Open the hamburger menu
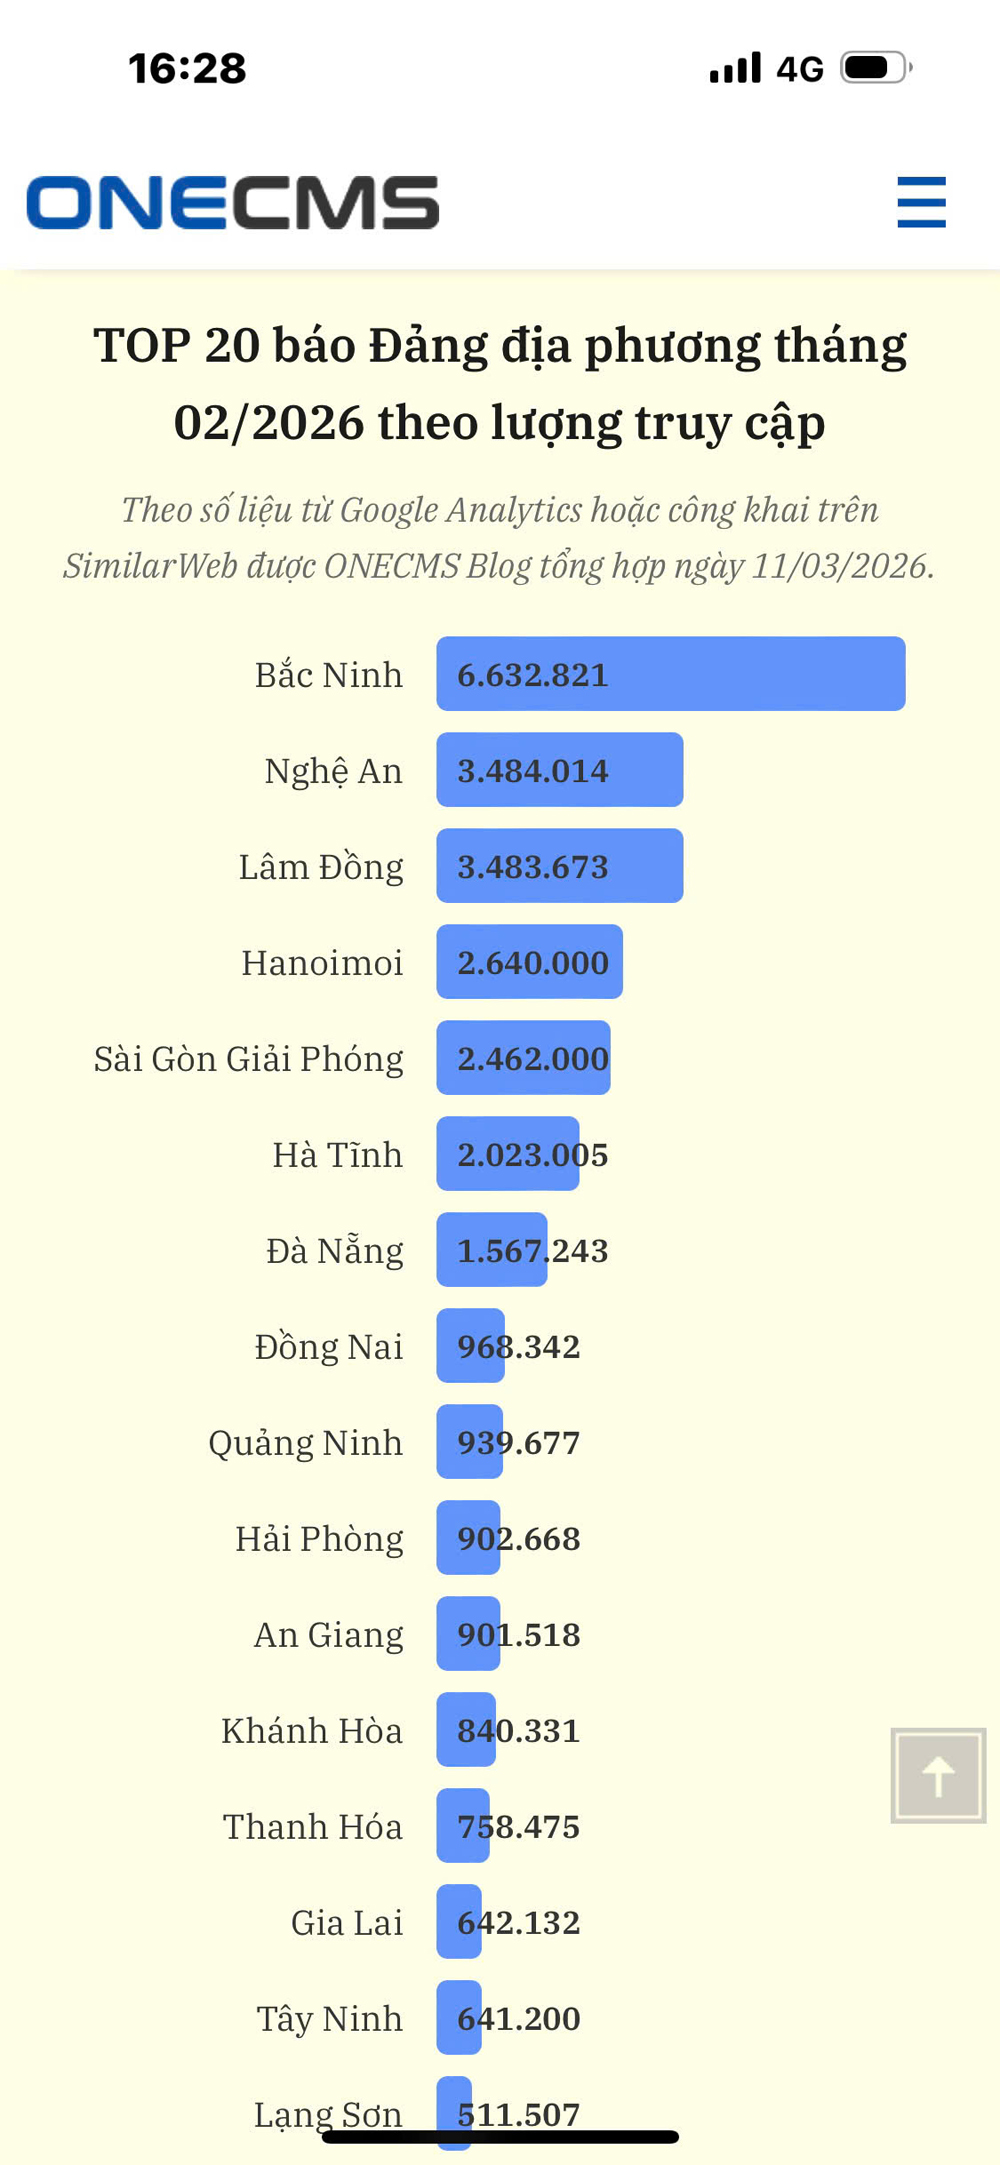Image resolution: width=1000 pixels, height=2165 pixels. click(921, 203)
